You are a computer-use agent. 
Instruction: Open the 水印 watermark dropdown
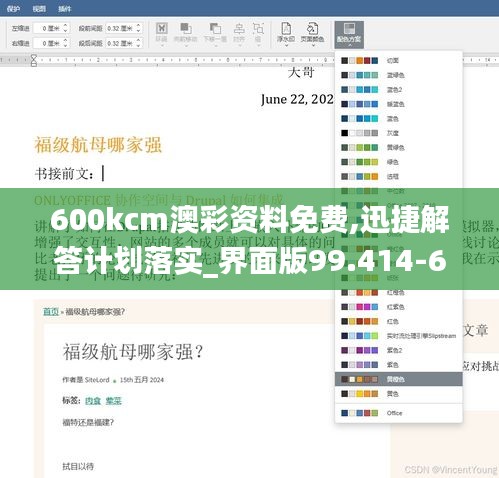(286, 33)
